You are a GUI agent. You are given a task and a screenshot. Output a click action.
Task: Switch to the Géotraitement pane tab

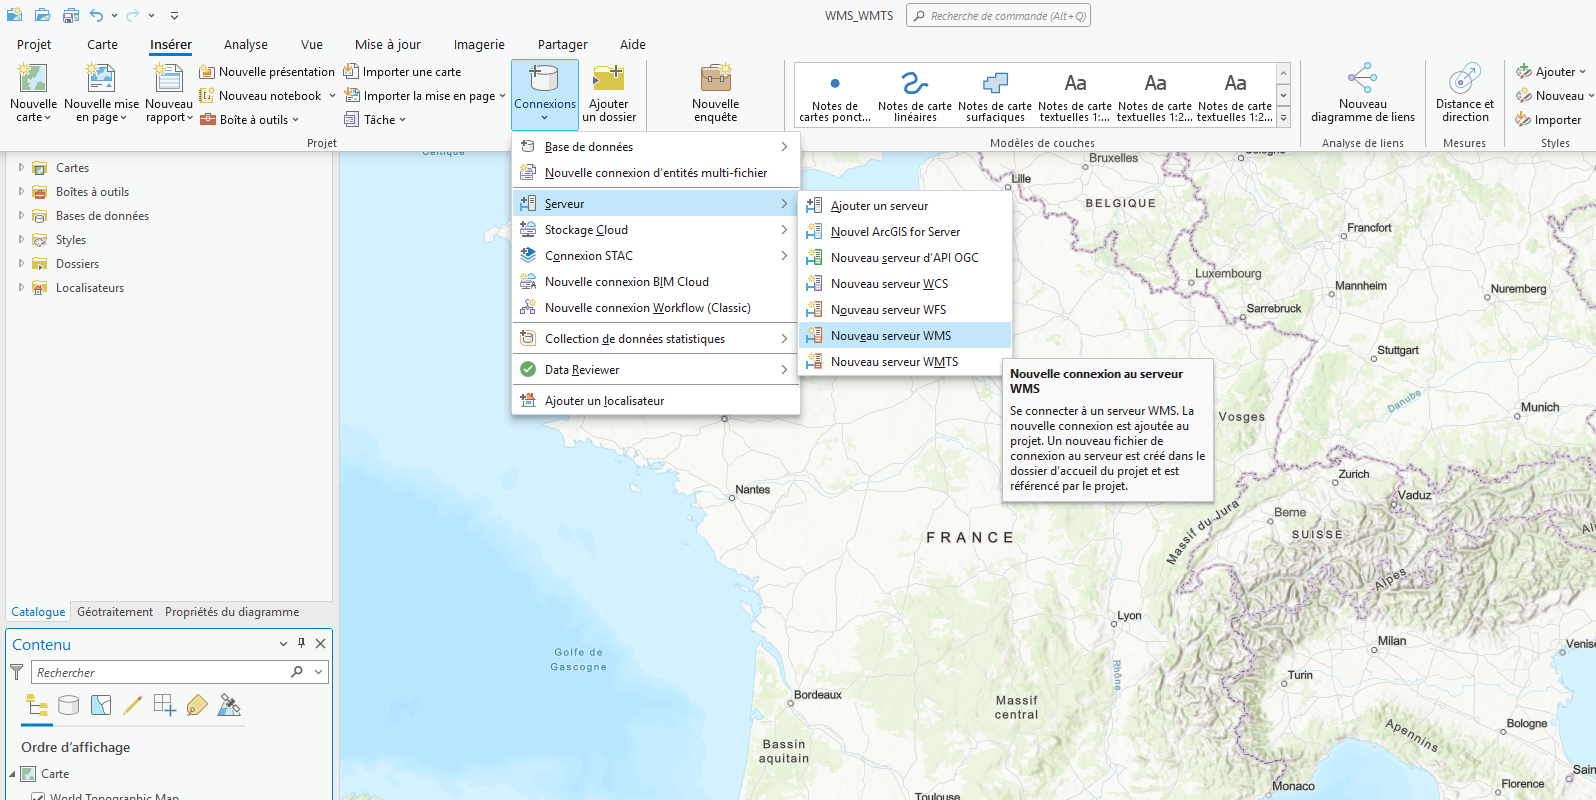(115, 612)
